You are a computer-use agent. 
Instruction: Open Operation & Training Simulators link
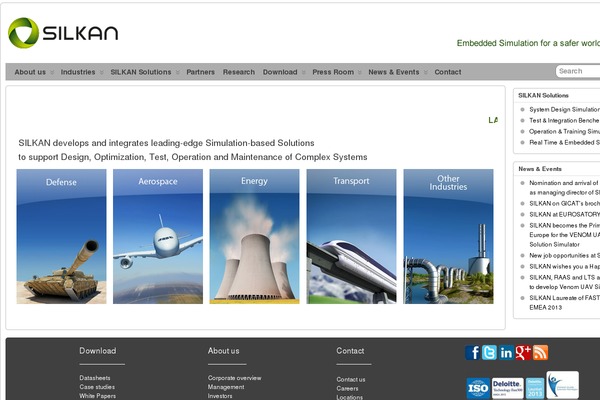pyautogui.click(x=564, y=132)
